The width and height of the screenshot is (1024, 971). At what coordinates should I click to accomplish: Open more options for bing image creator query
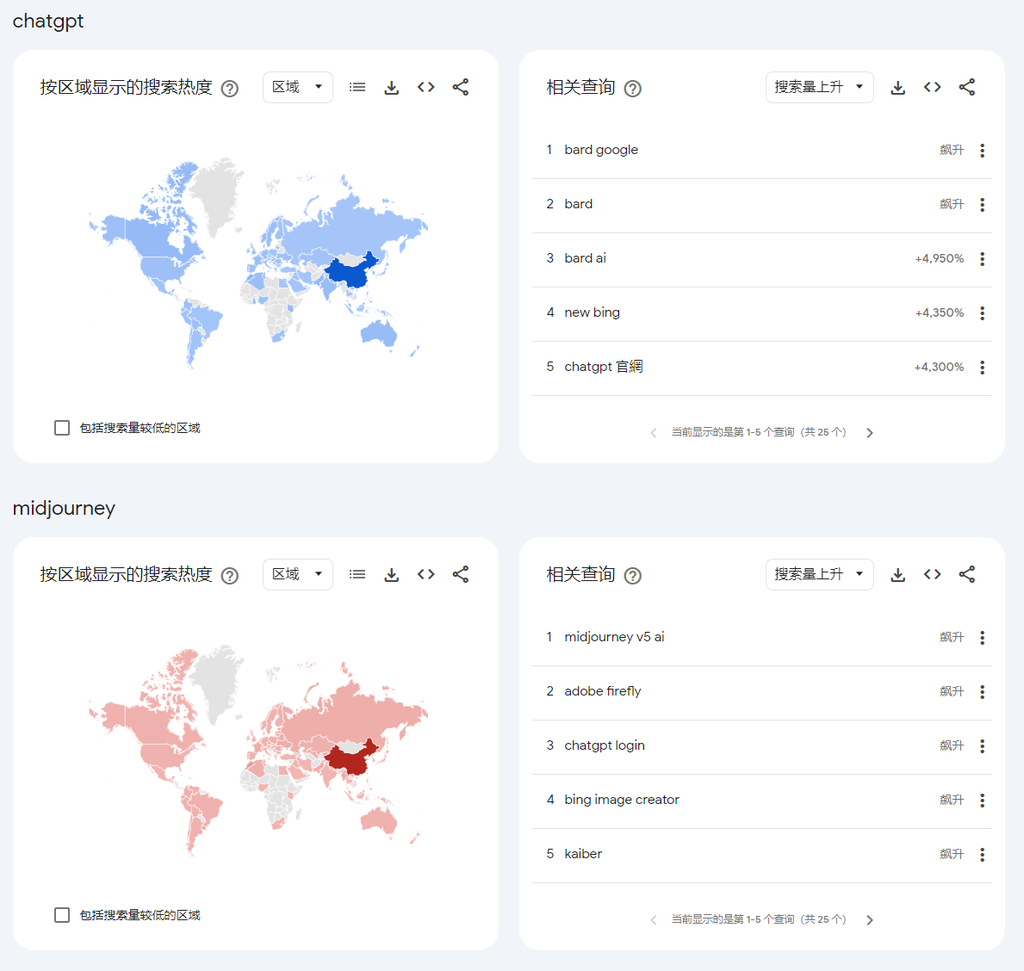(x=982, y=801)
